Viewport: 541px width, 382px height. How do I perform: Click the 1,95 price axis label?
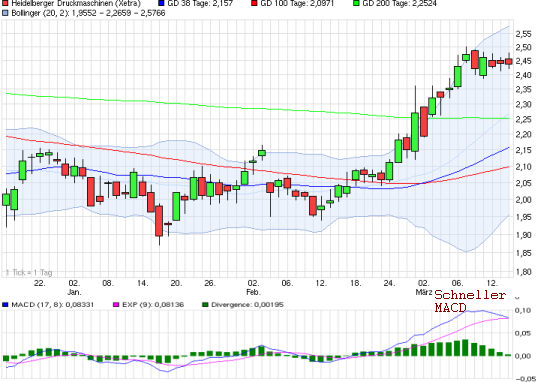tap(524, 217)
